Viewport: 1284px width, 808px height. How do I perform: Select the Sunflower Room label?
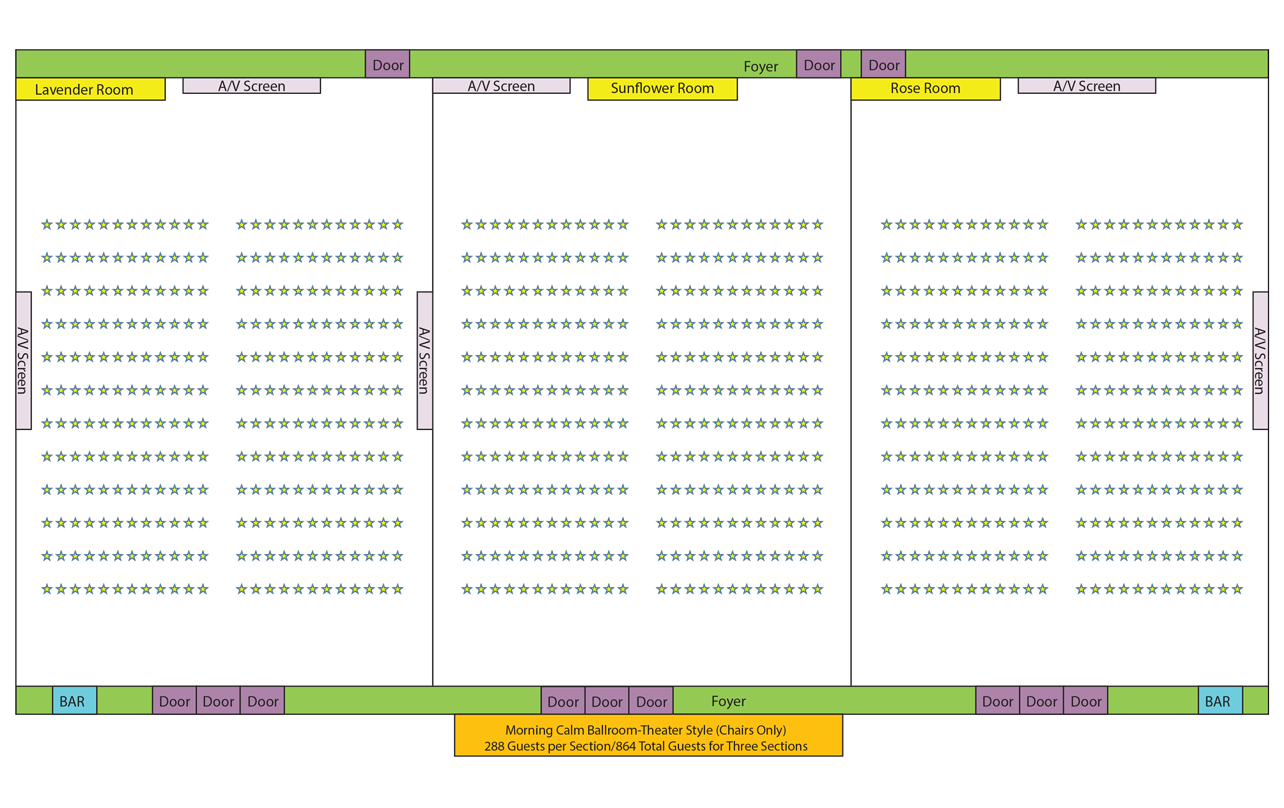pyautogui.click(x=662, y=88)
